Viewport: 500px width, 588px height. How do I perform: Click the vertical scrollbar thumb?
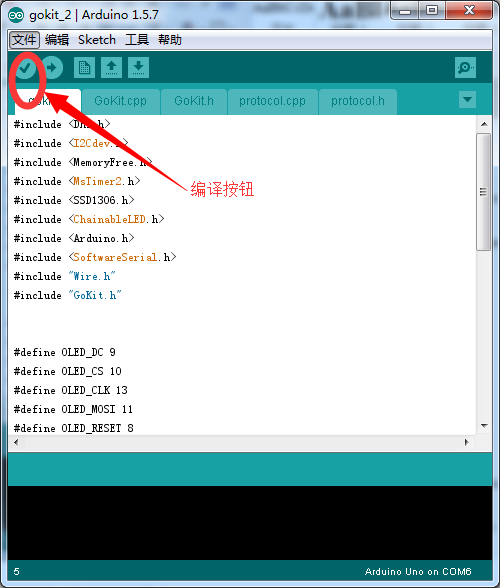pyautogui.click(x=484, y=192)
